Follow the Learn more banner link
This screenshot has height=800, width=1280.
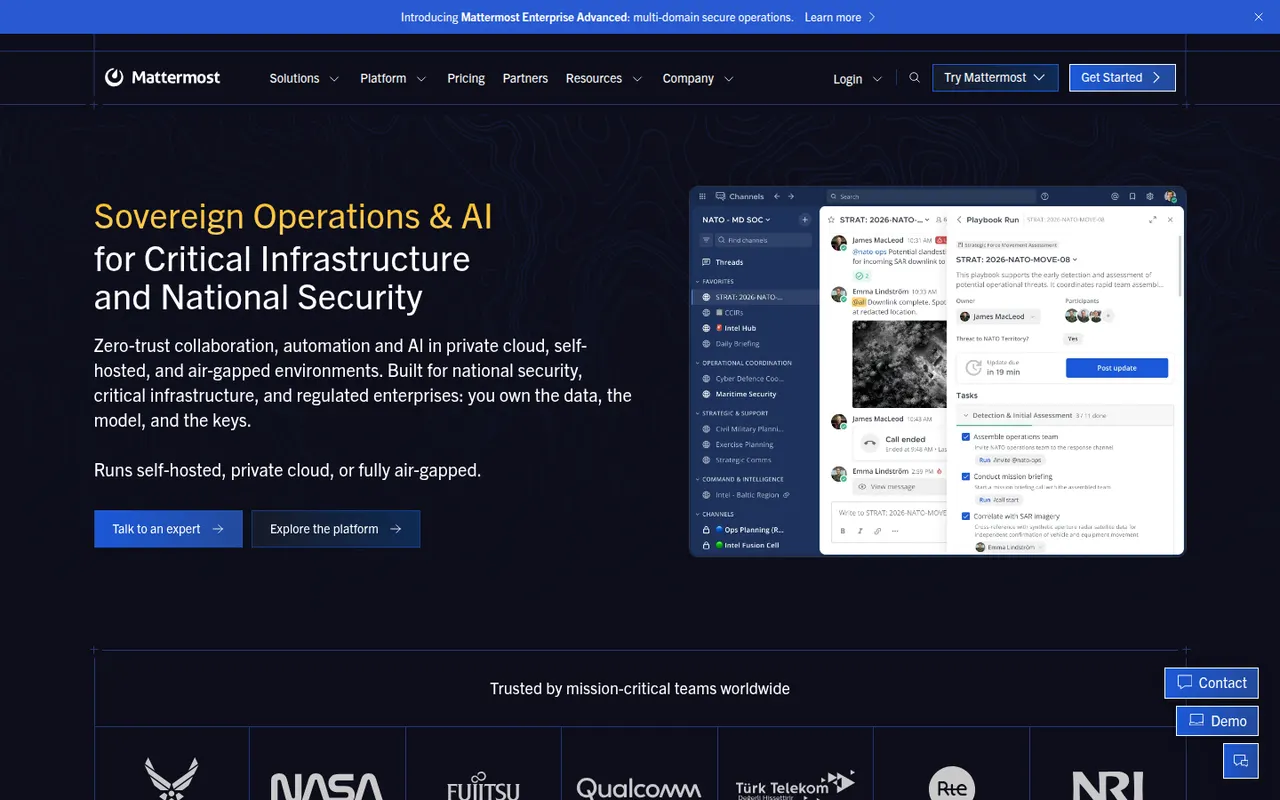point(840,17)
